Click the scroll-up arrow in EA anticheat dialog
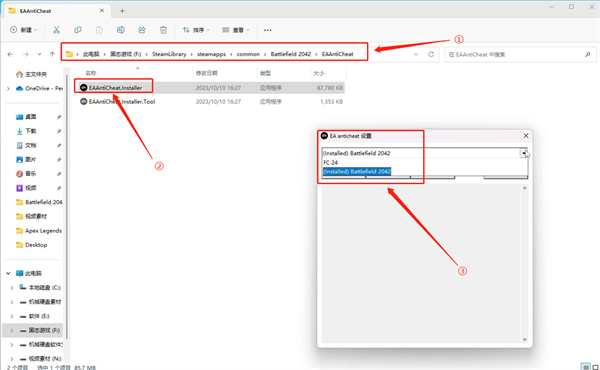Viewport: 600px width, 370px height. (524, 187)
